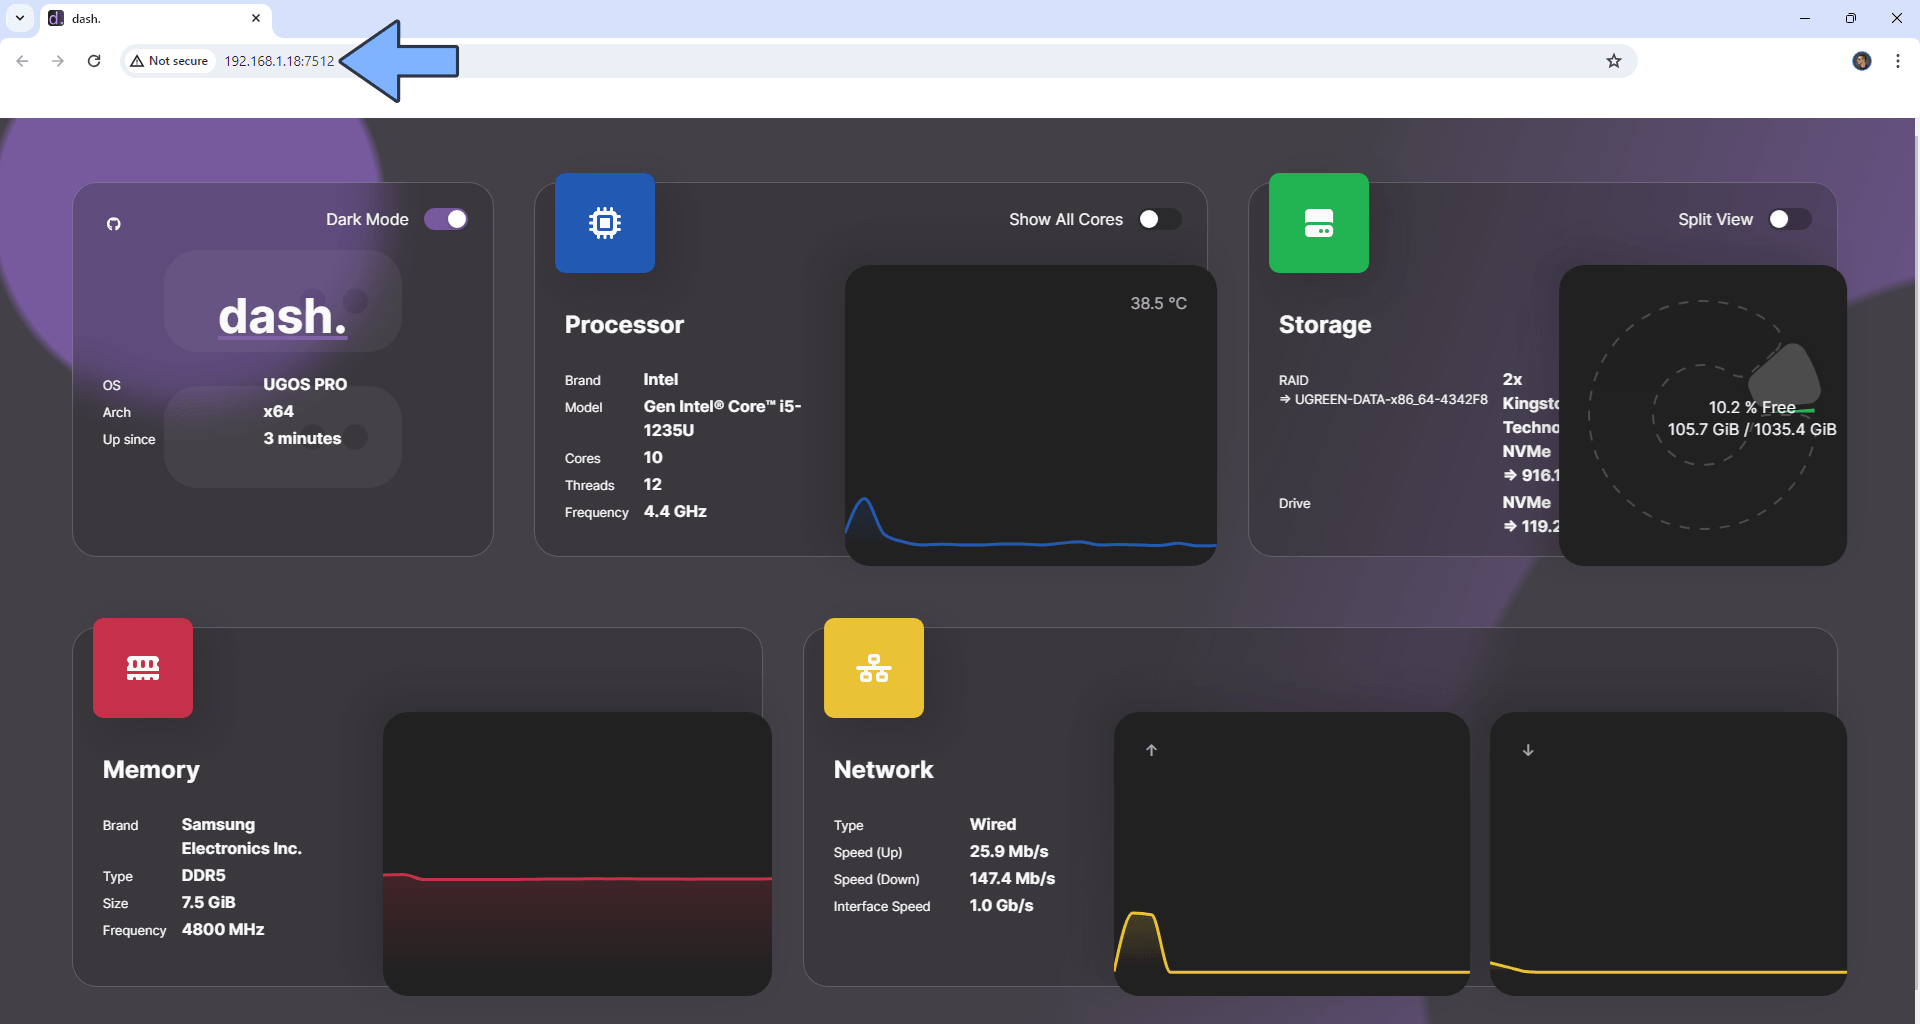
Task: Click the blue Processor chip icon
Action: pos(605,223)
